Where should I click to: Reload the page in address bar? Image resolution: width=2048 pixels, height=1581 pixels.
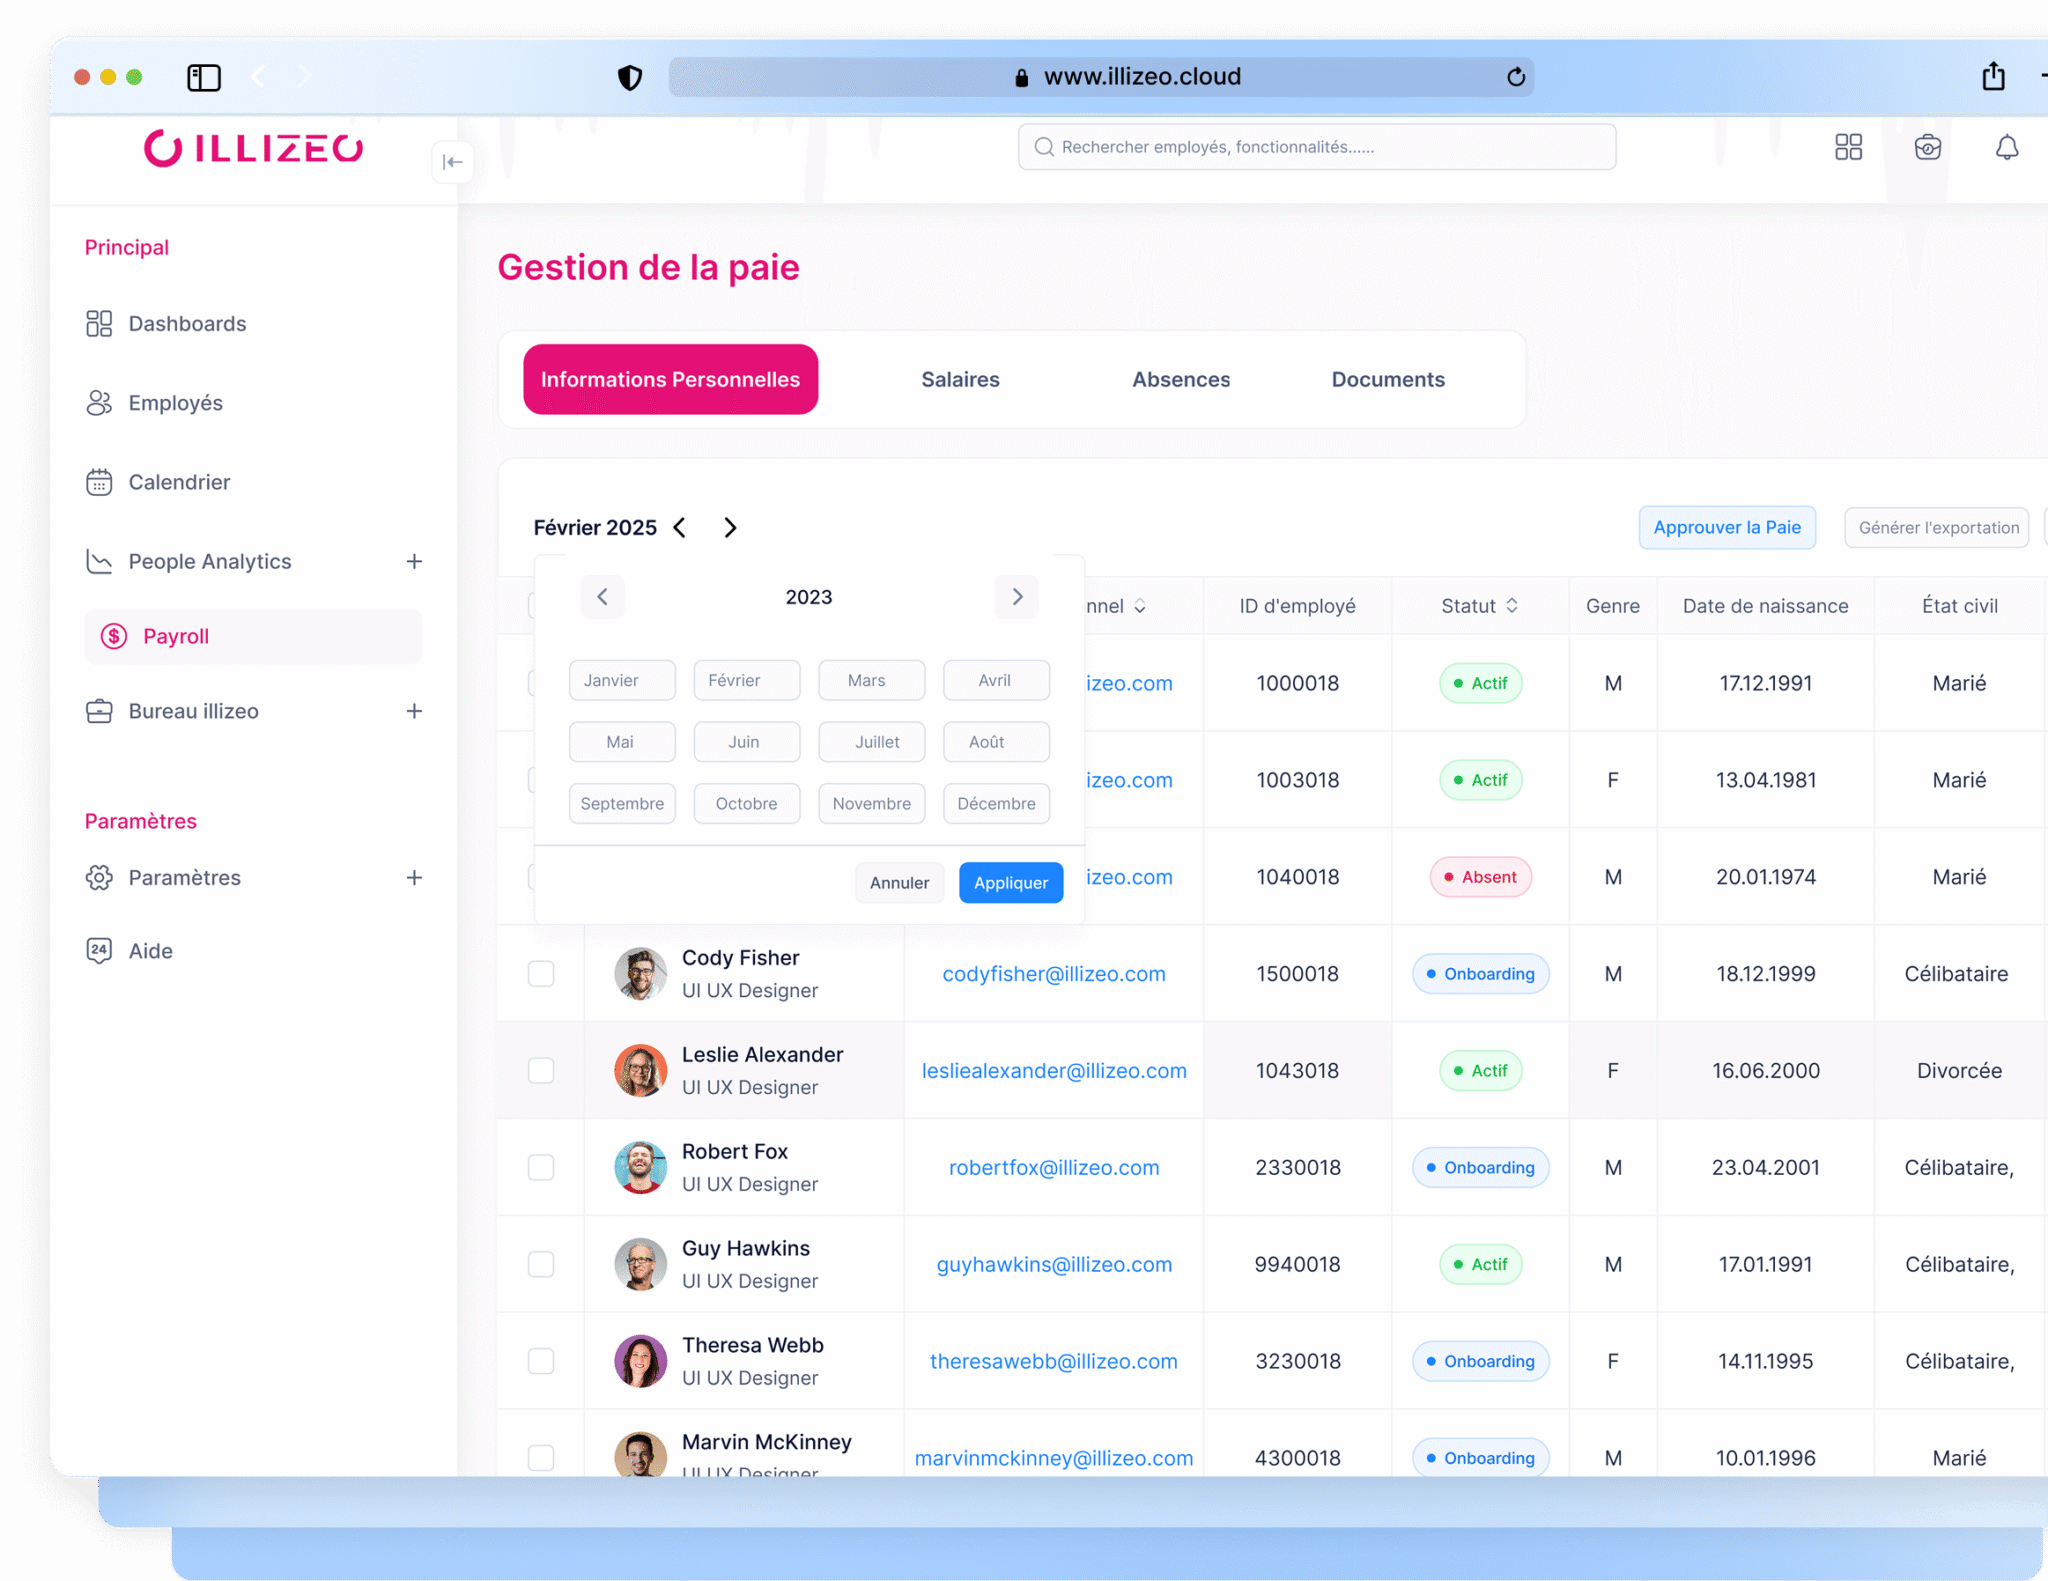(x=1515, y=77)
